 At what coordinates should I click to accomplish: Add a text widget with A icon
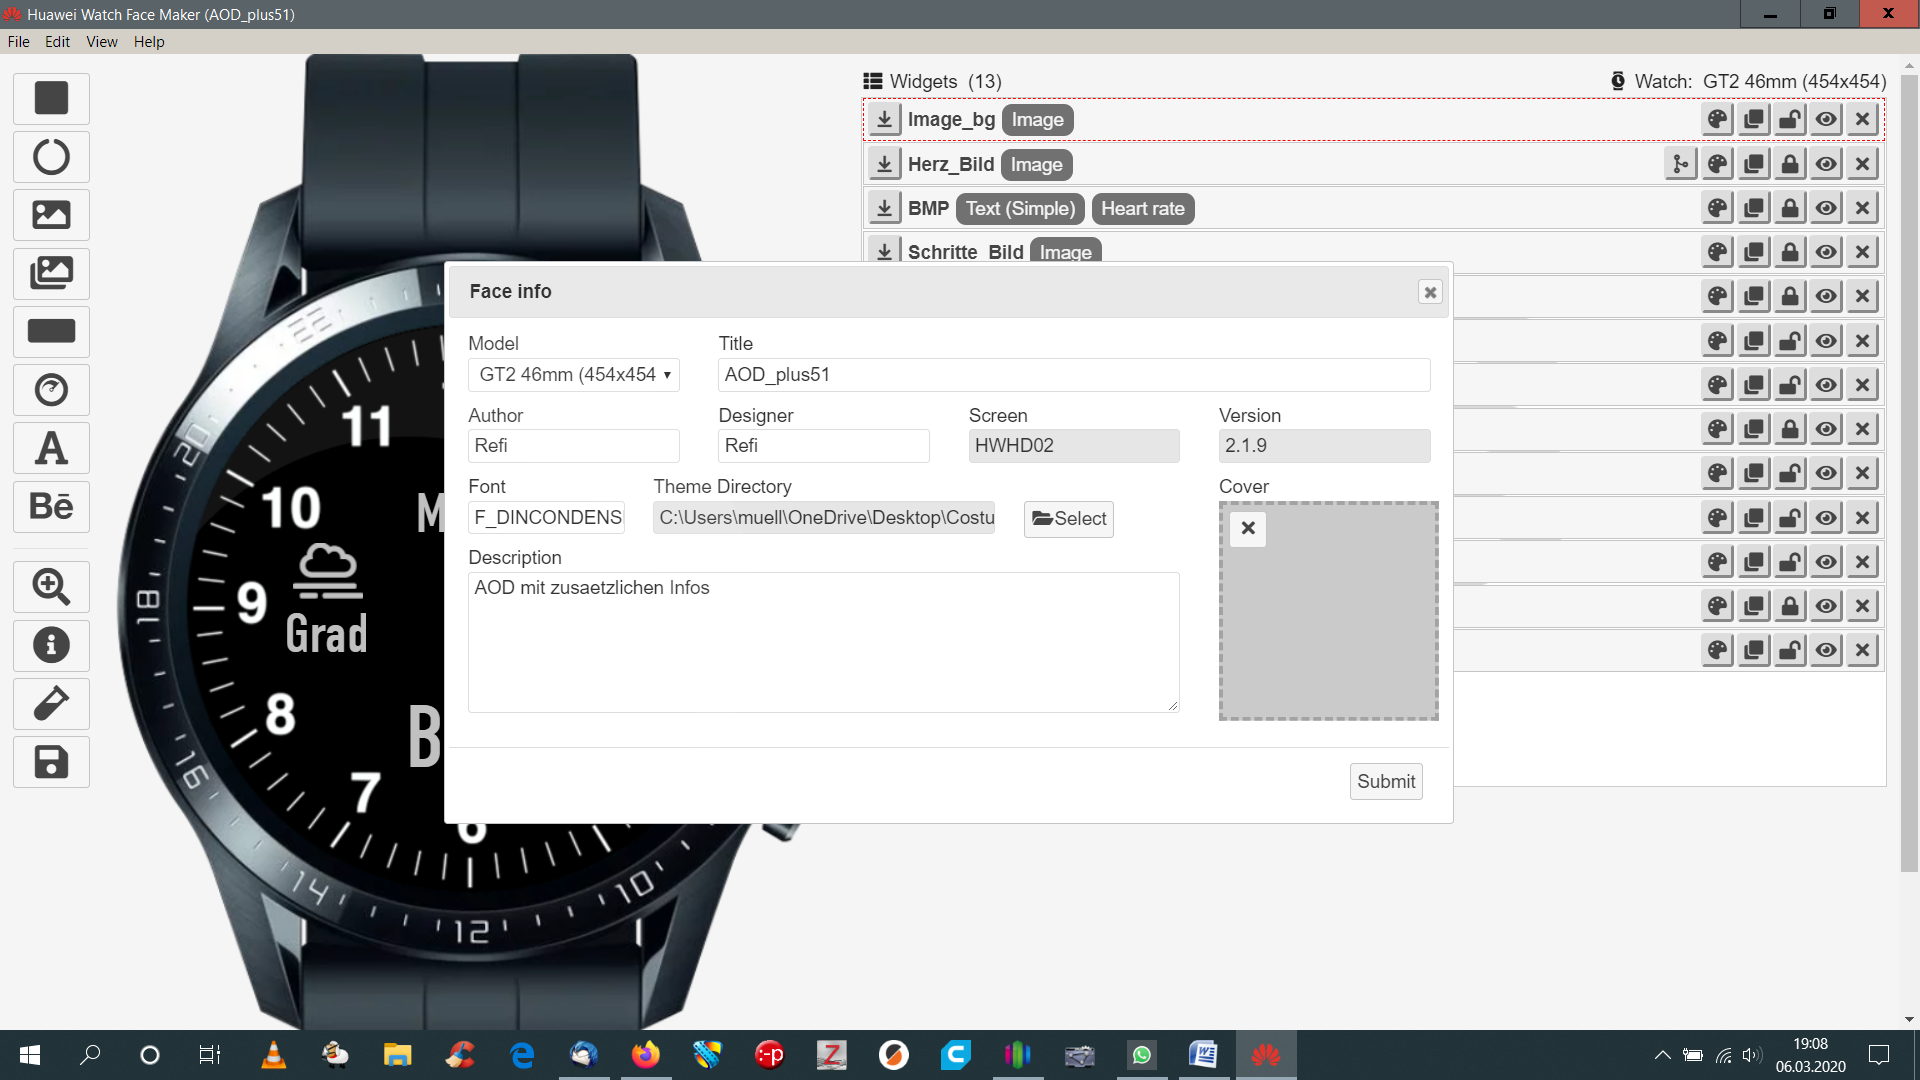tap(51, 448)
